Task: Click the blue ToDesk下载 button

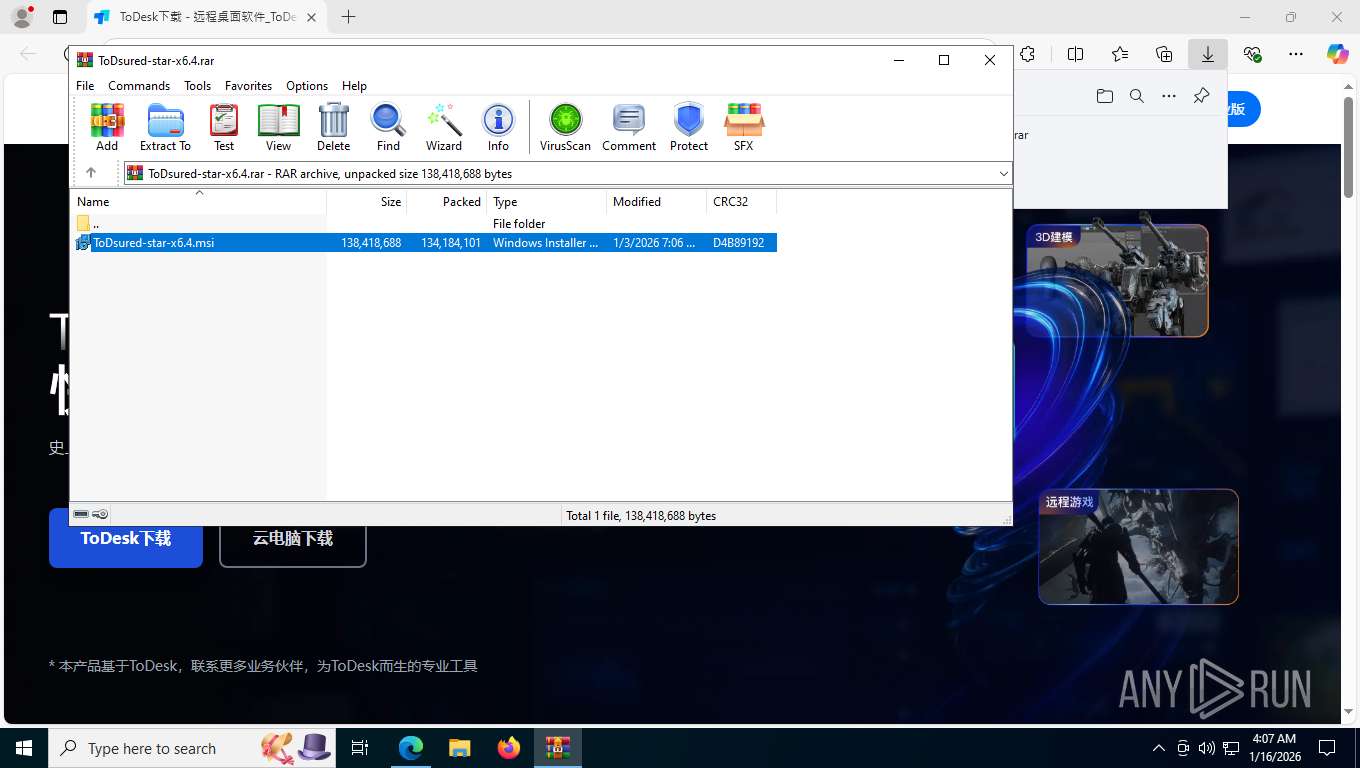Action: coord(126,538)
